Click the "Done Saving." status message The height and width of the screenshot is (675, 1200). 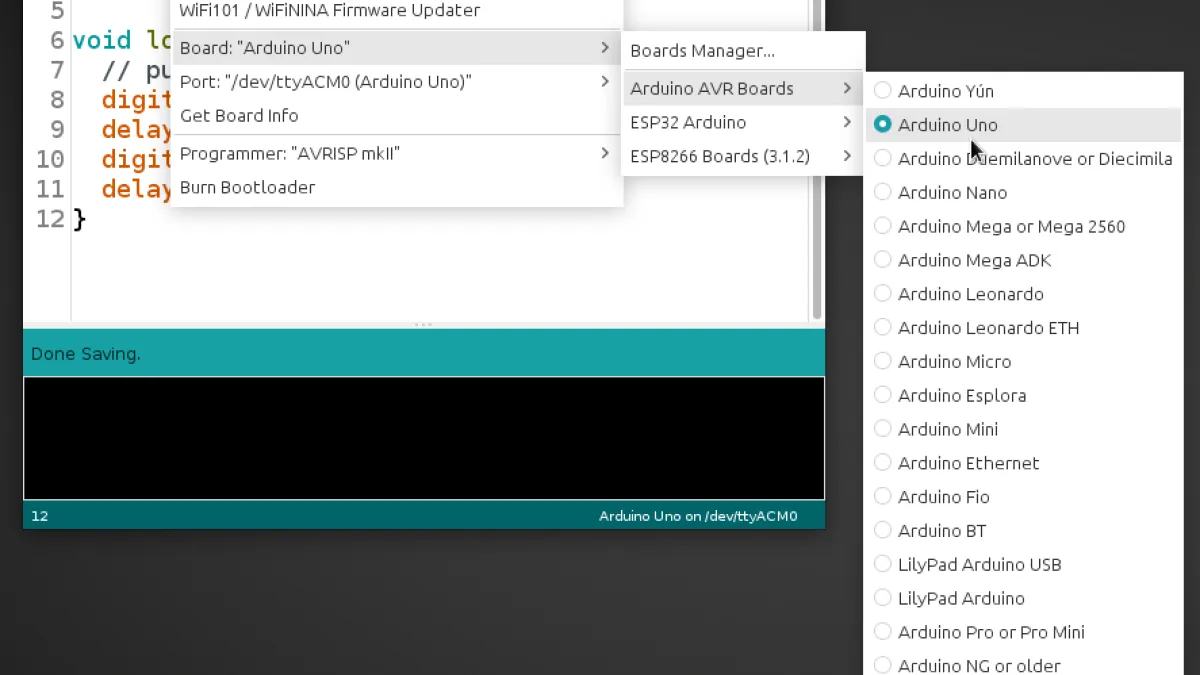pyautogui.click(x=86, y=354)
